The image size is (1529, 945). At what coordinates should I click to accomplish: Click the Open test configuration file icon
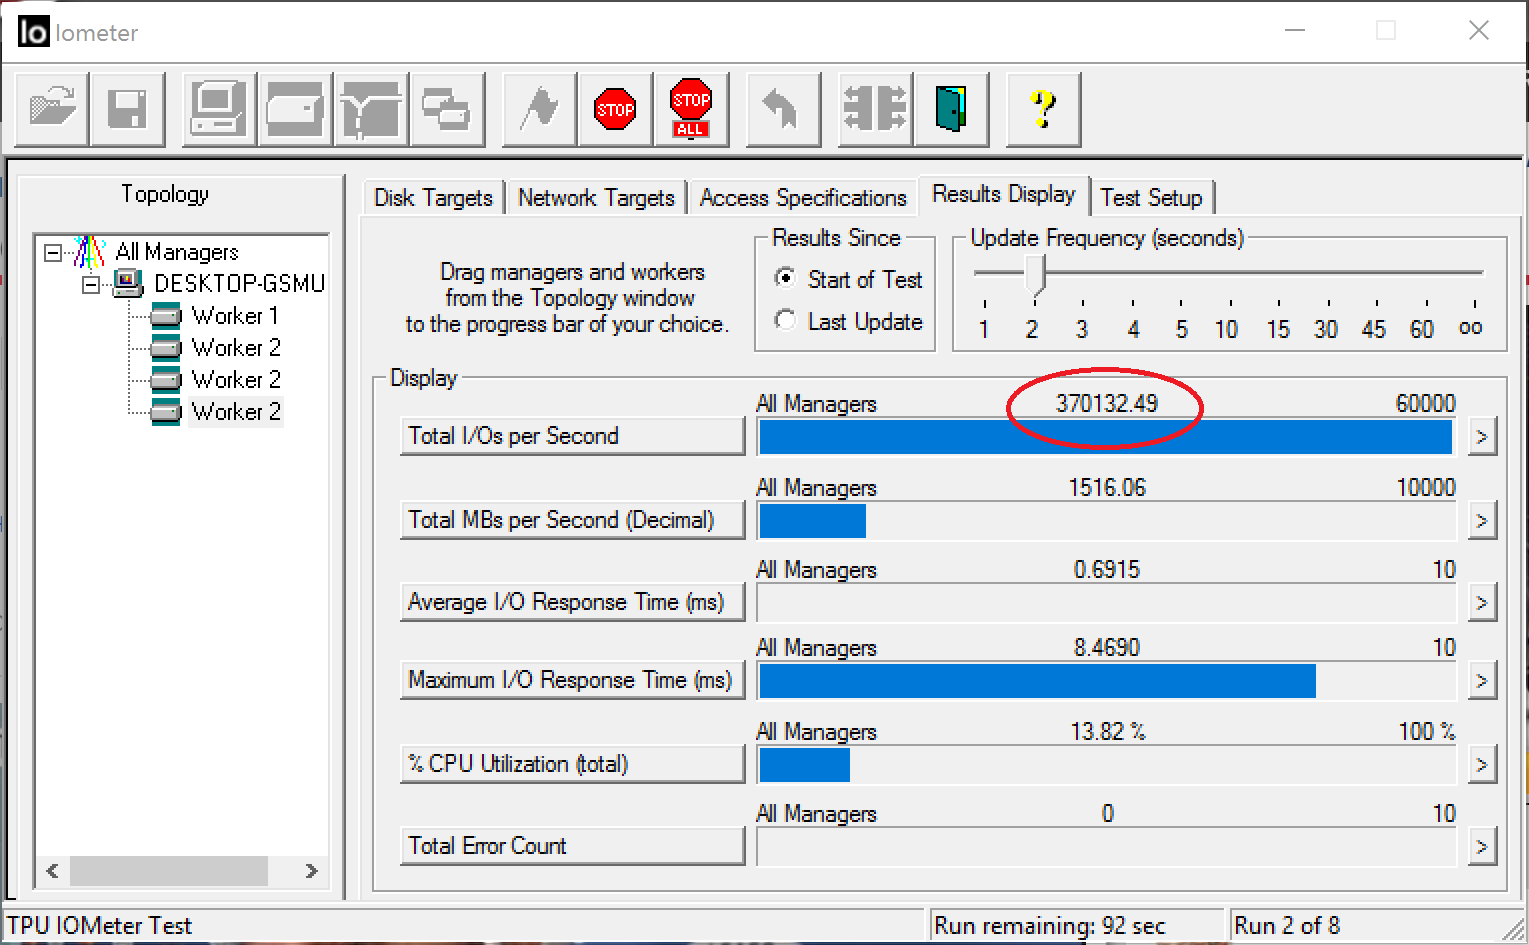point(53,108)
